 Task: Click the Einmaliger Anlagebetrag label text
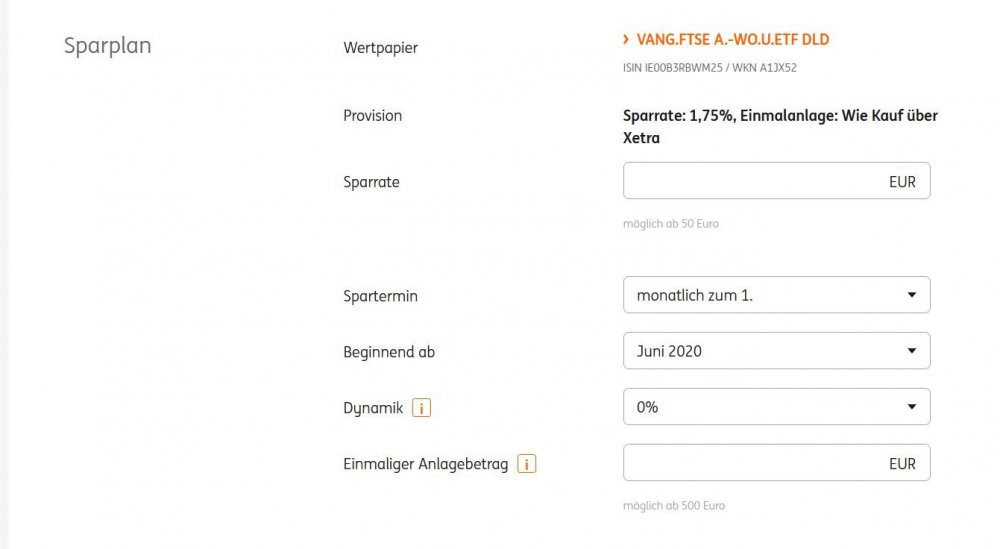(x=426, y=464)
